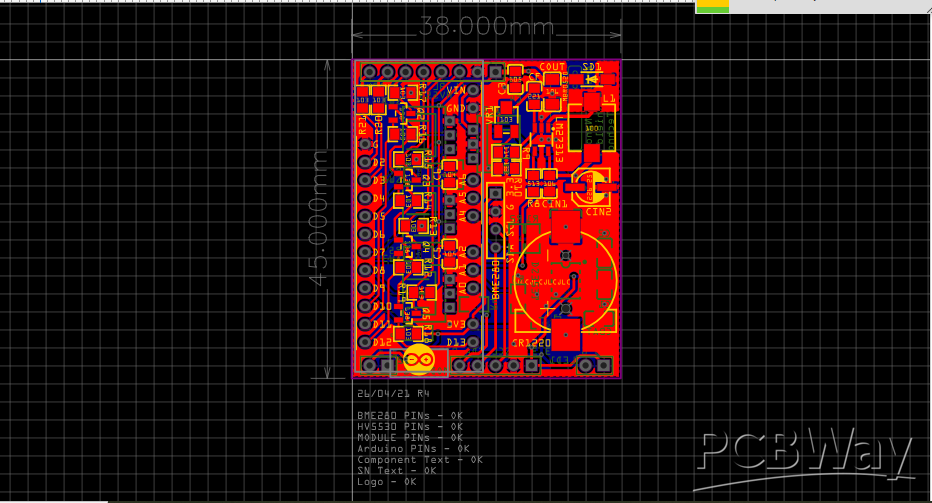This screenshot has height=503, width=932.
Task: Click the through-hole pad beside D13
Action: 474,342
